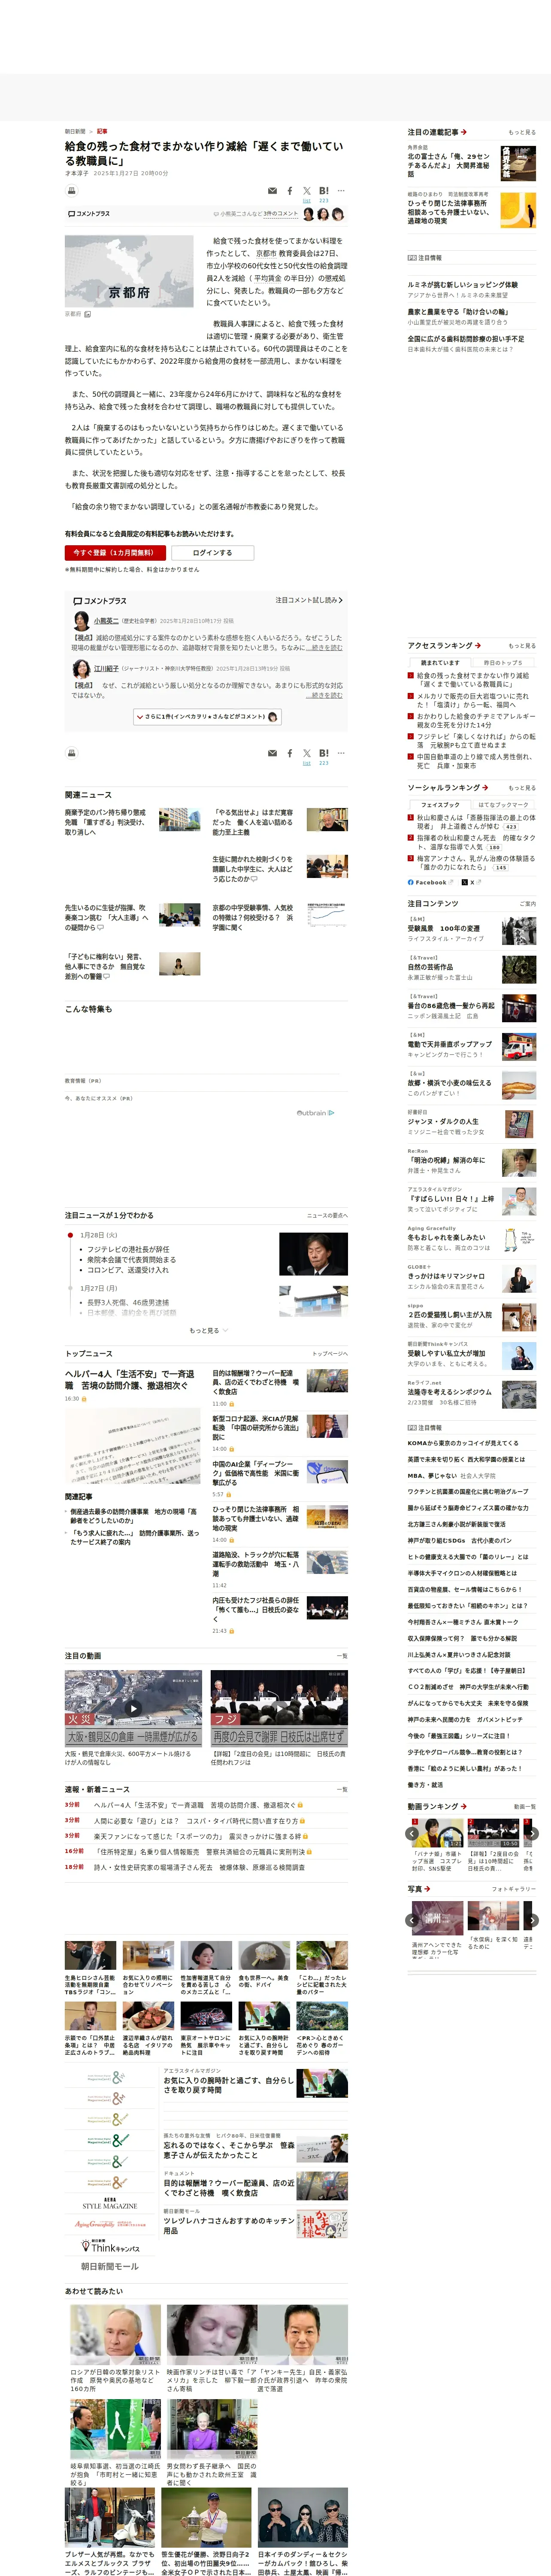Click commenter avatars beside 3件のコメント
The width and height of the screenshot is (551, 2576).
(324, 214)
